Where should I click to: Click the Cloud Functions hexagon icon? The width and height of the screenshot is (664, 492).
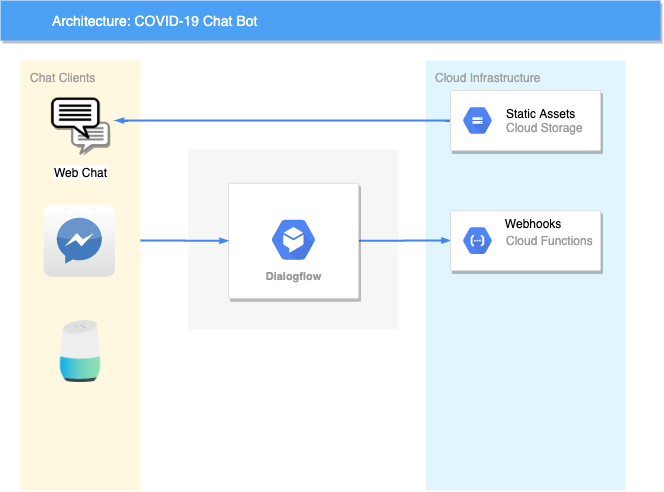click(477, 240)
